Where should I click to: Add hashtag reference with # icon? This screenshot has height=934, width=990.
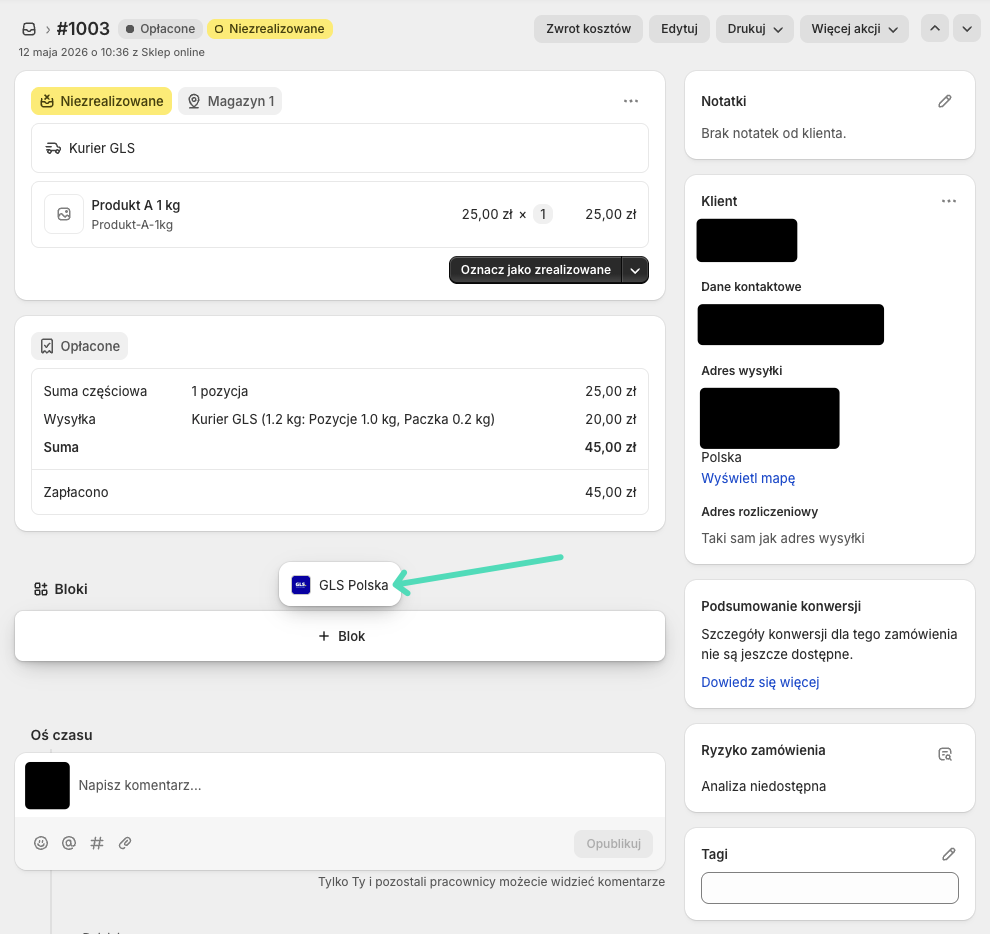coord(97,843)
